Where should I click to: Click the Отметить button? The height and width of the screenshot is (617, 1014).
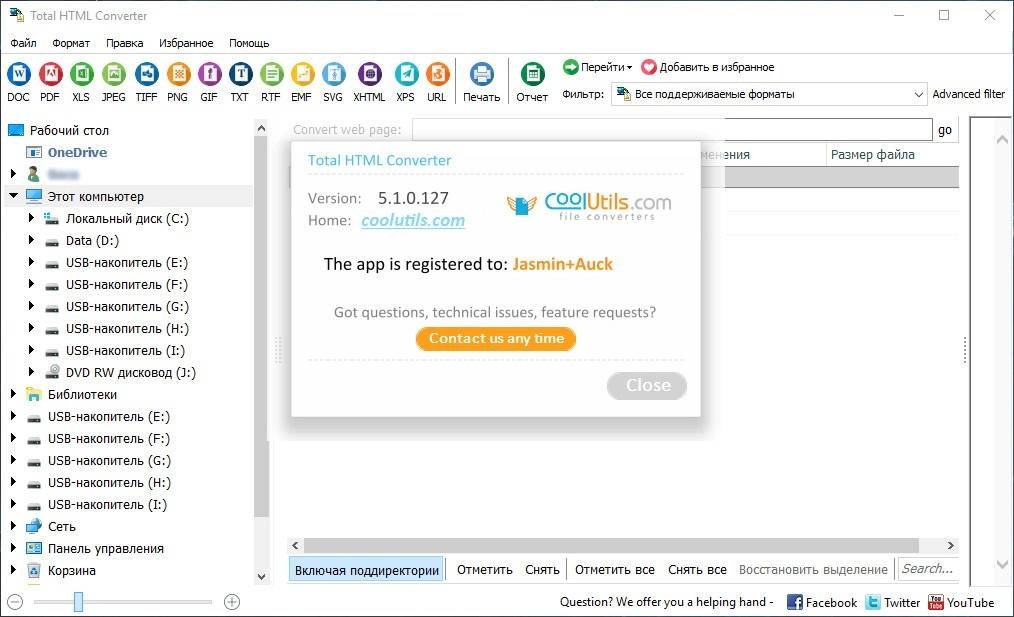click(x=484, y=570)
